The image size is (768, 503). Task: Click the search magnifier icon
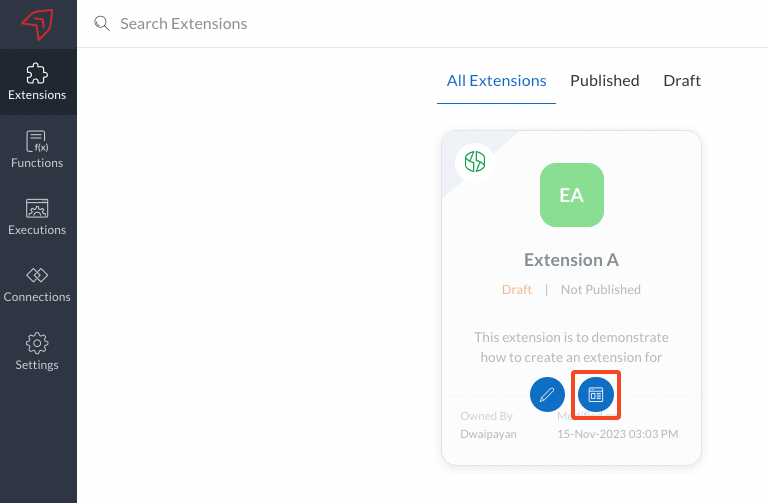(x=101, y=23)
